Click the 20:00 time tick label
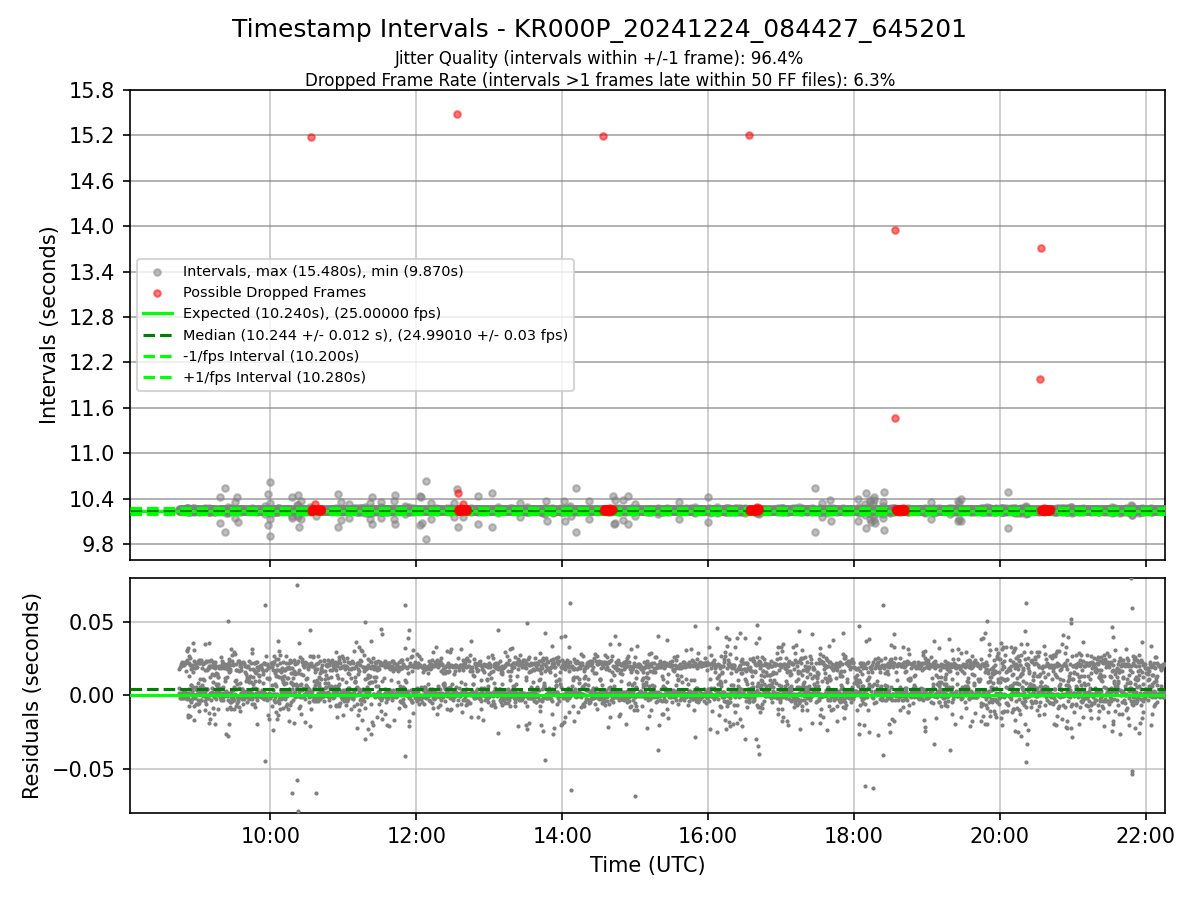Viewport: 1200px width, 900px height. tap(1000, 835)
